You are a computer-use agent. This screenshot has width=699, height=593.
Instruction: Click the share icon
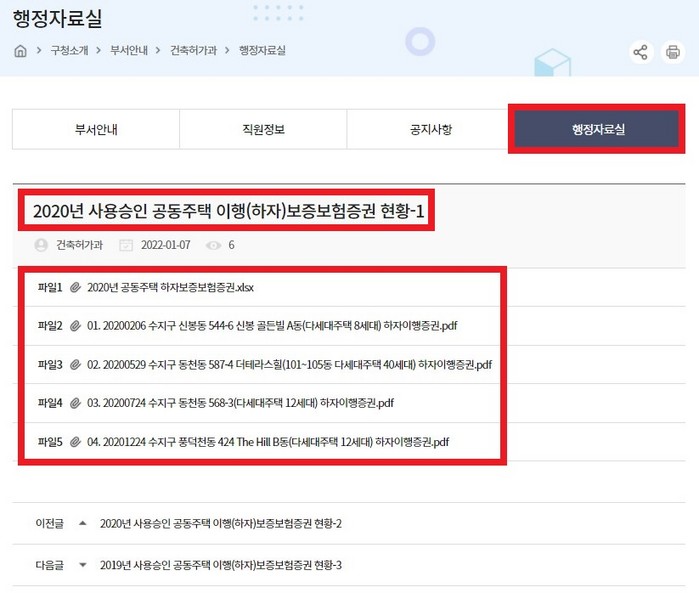(x=640, y=53)
